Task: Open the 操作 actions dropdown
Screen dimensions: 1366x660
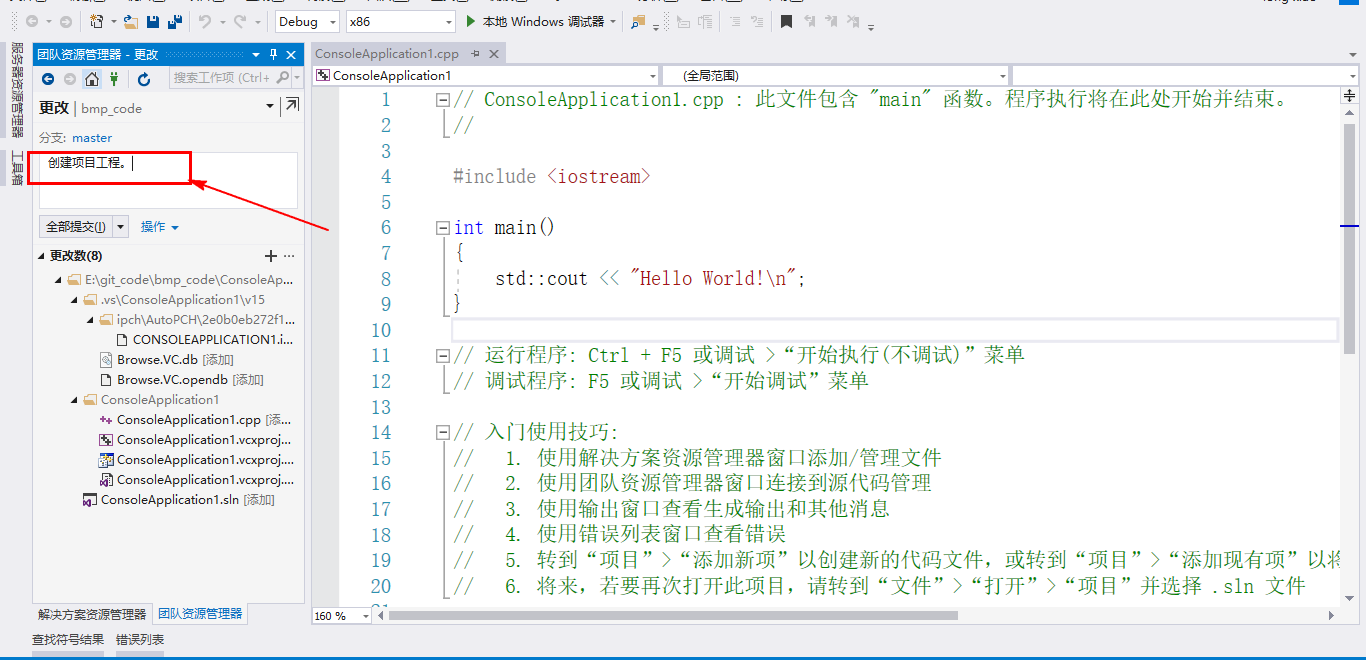Action: click(x=160, y=227)
